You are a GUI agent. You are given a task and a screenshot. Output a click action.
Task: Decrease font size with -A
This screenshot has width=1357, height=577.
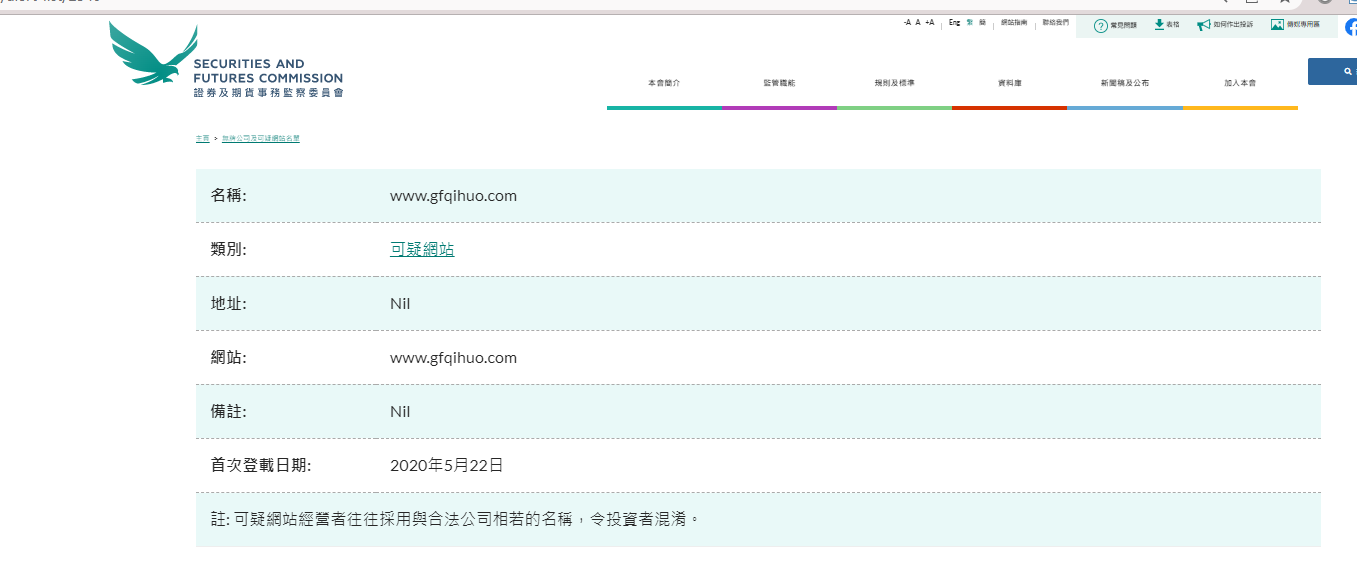coord(907,22)
